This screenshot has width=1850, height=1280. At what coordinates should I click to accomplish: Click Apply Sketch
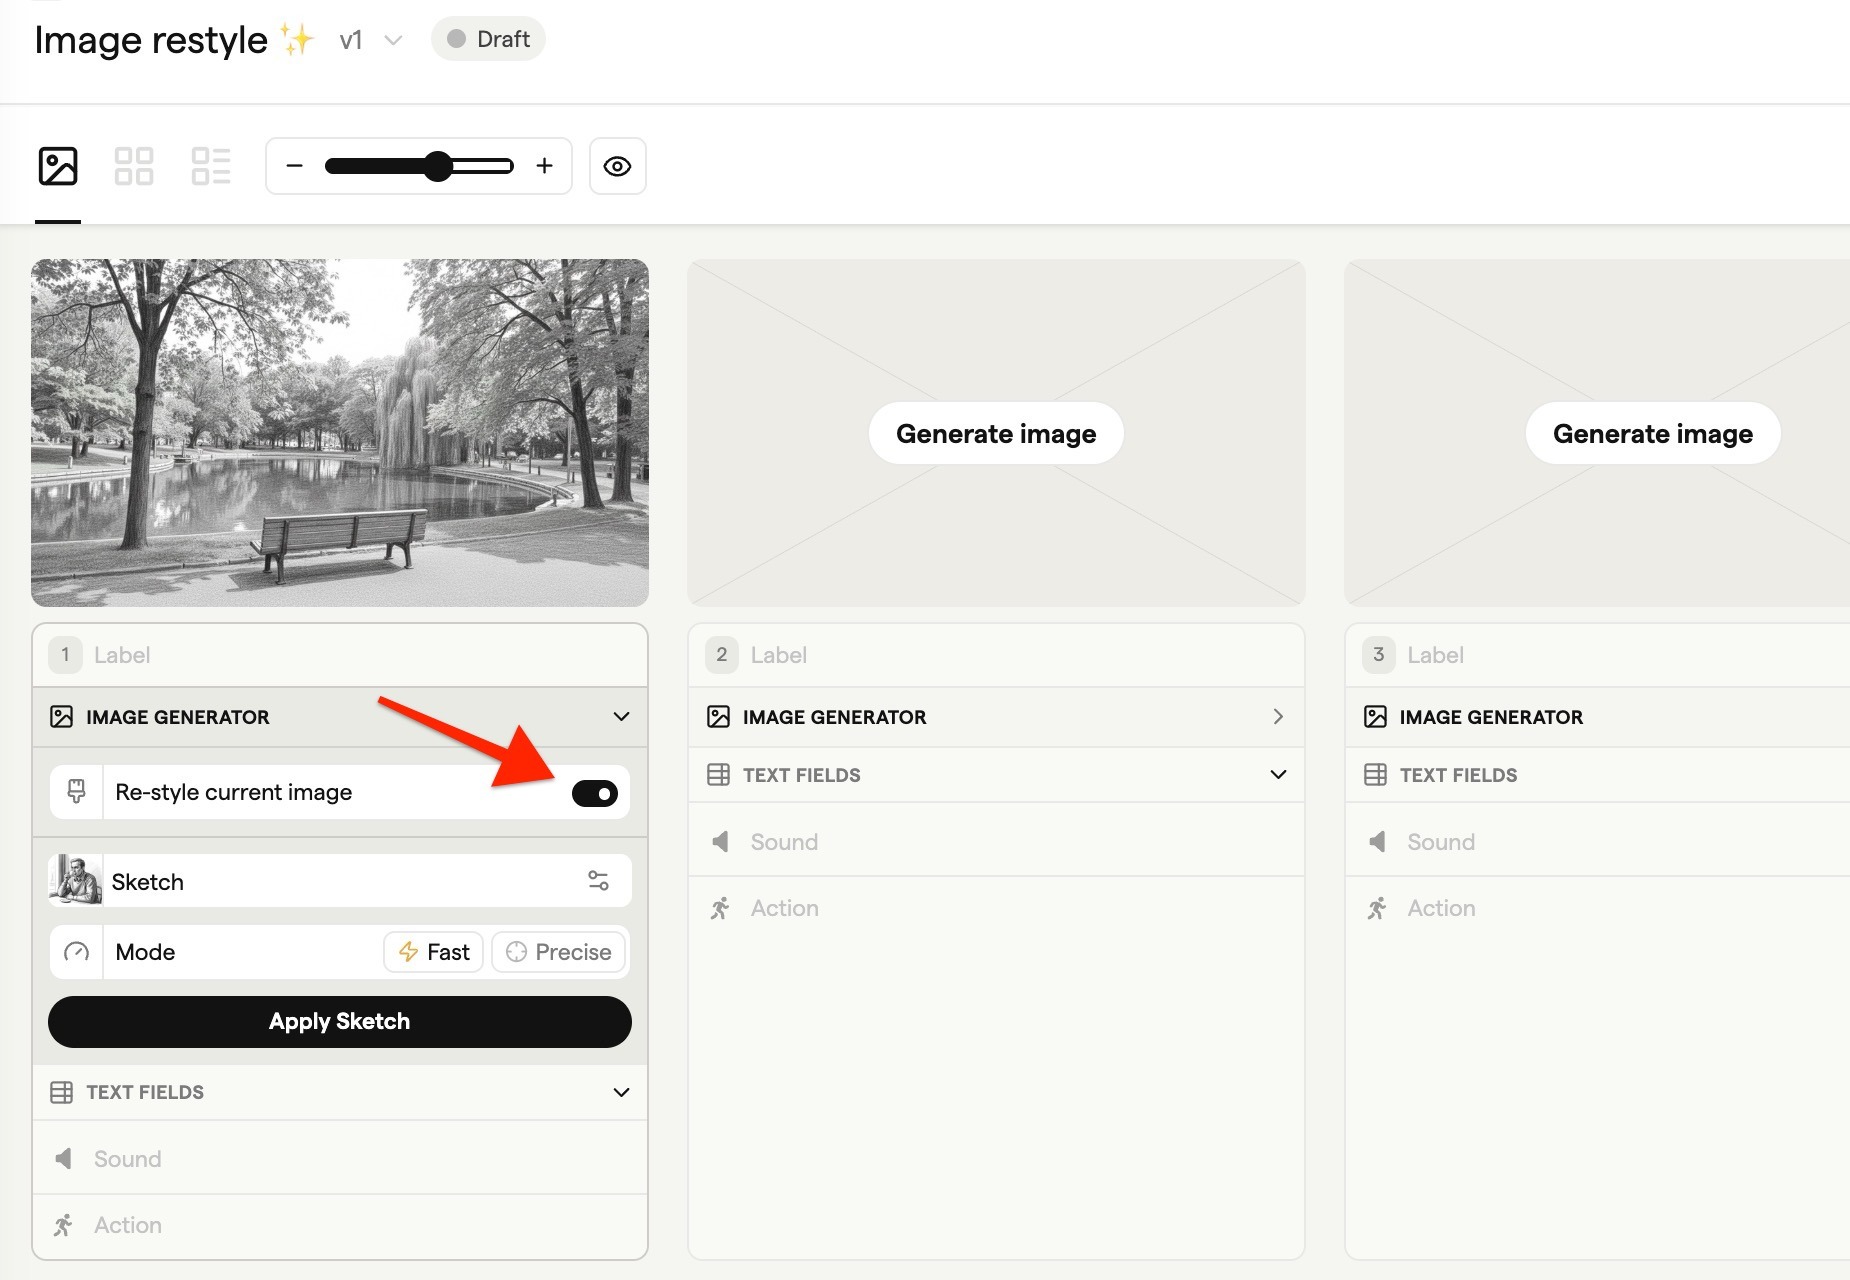coord(339,1021)
